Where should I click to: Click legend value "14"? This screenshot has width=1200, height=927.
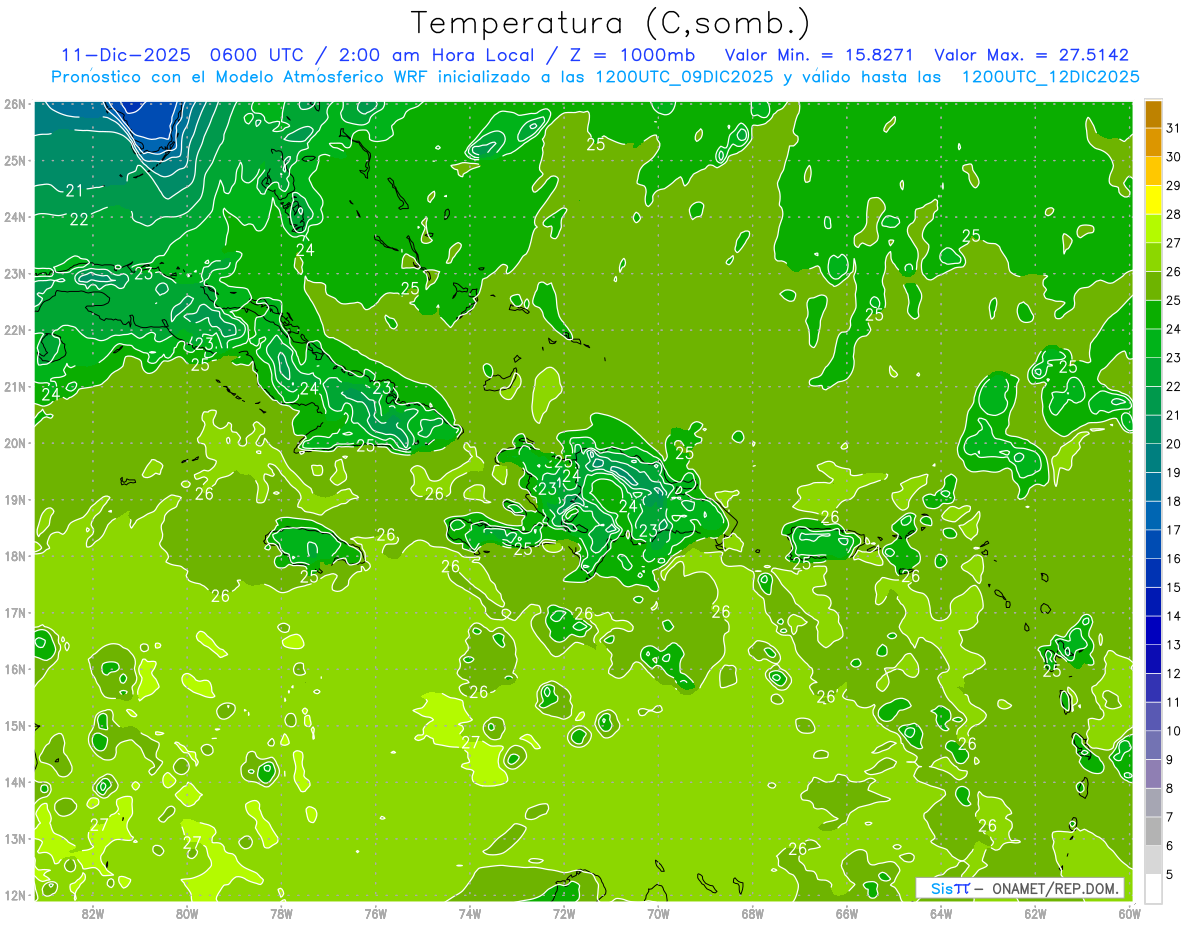pyautogui.click(x=1174, y=616)
